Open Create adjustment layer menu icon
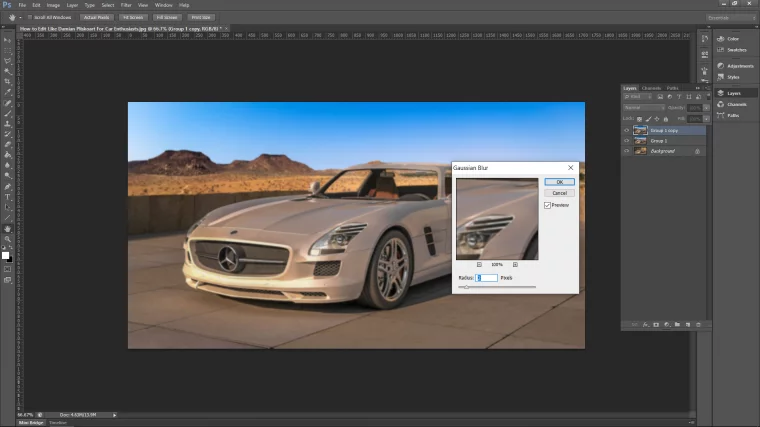 [667, 325]
